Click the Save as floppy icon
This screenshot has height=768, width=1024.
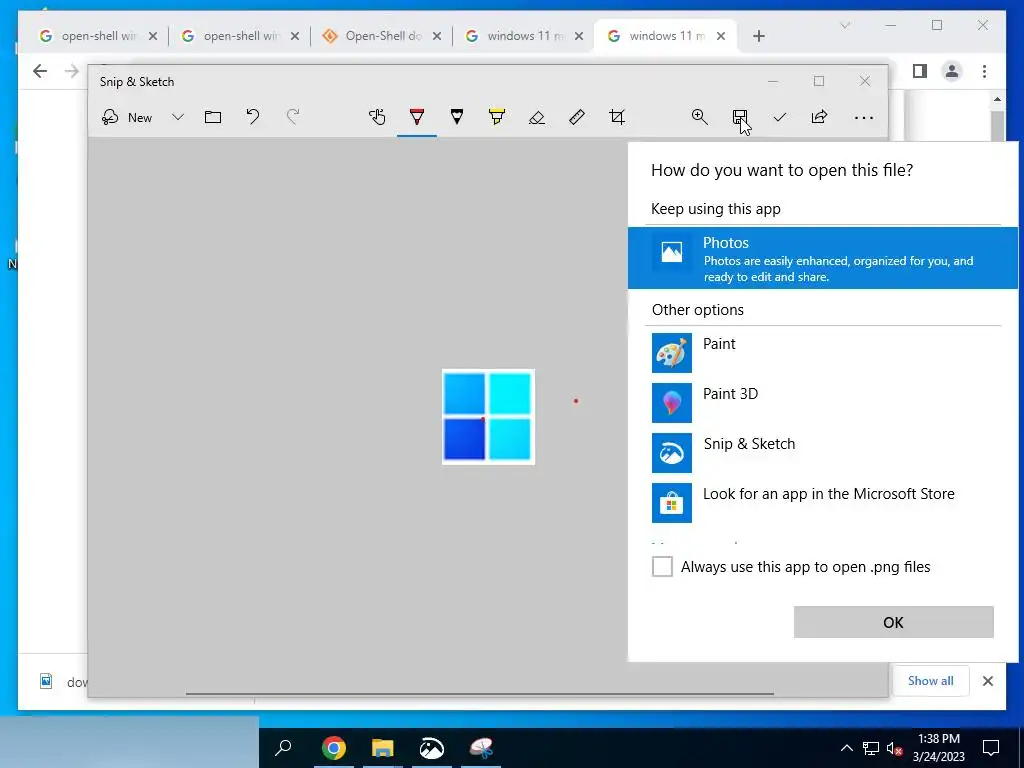click(739, 118)
